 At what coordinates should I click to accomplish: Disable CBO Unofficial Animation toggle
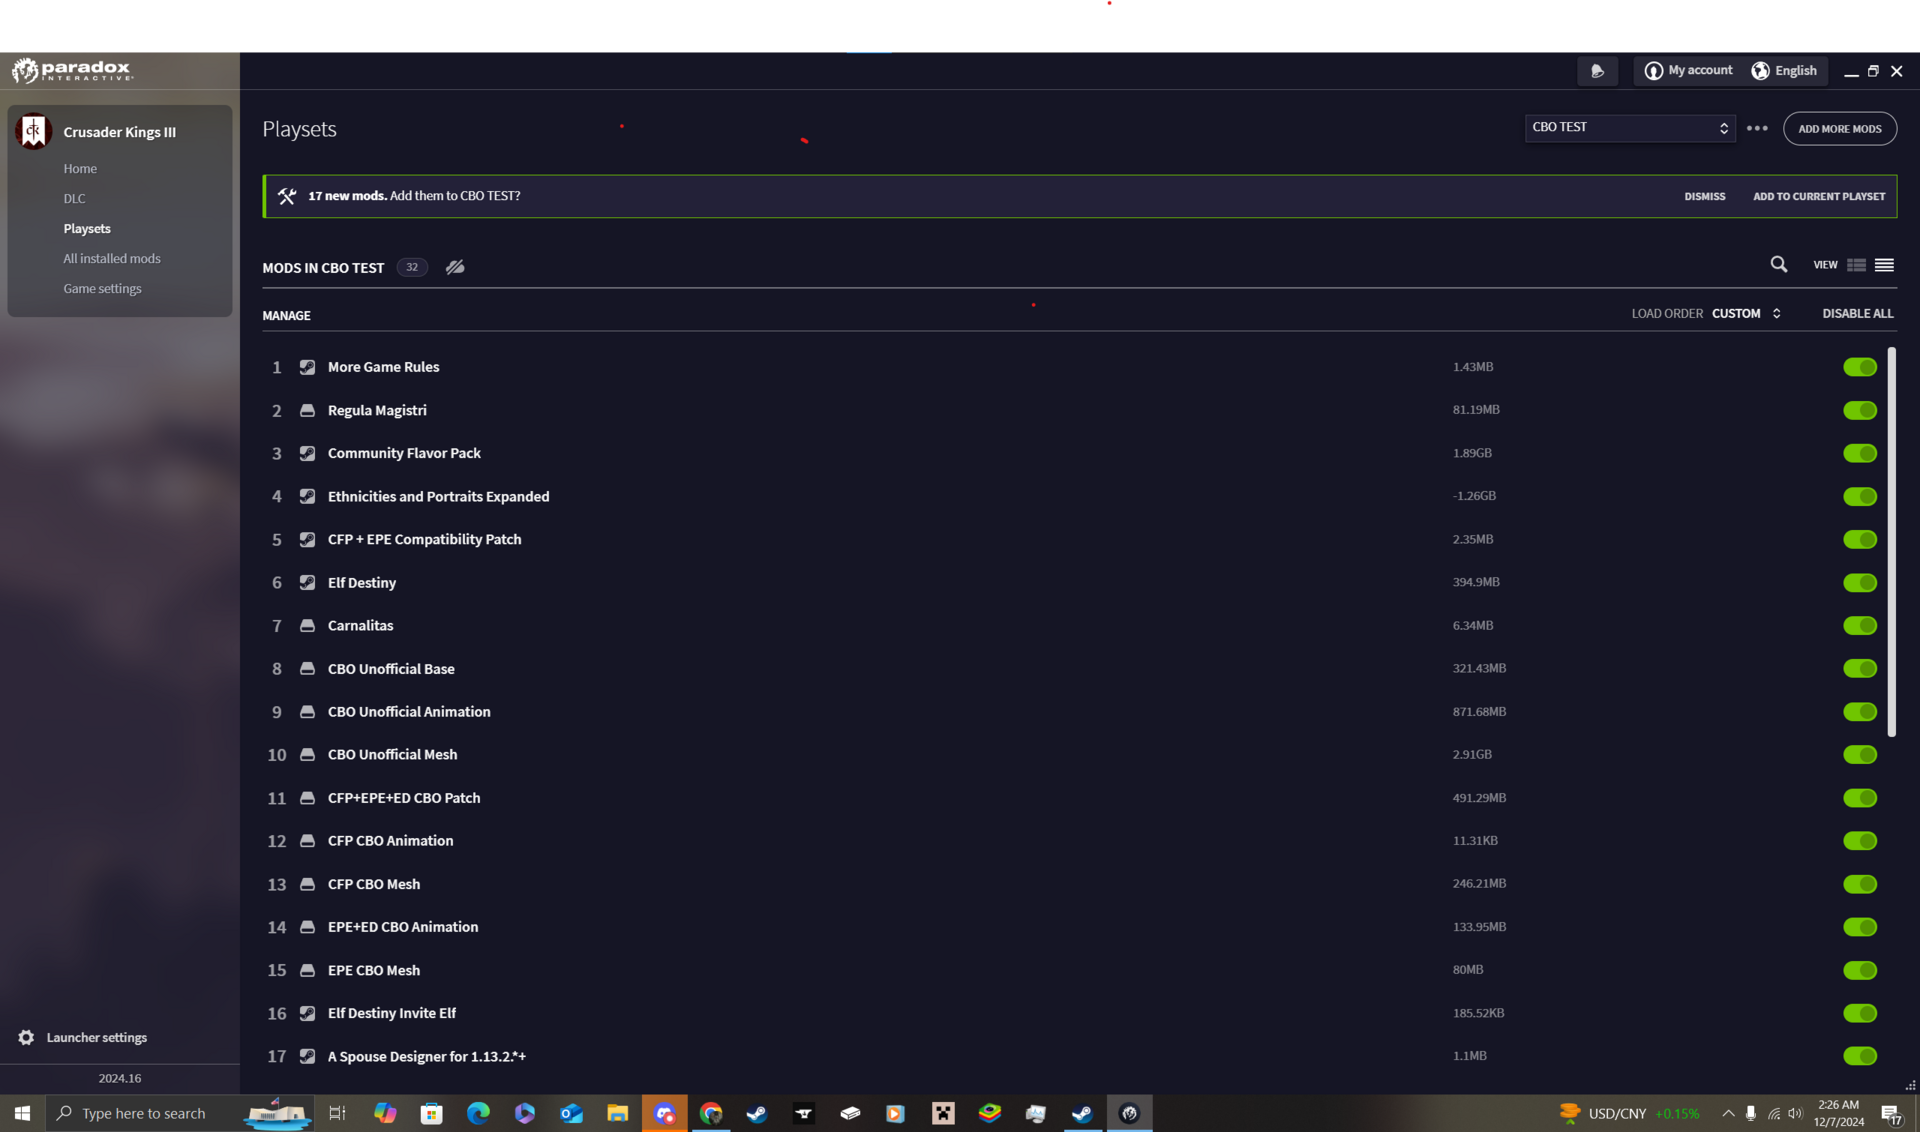coord(1860,711)
